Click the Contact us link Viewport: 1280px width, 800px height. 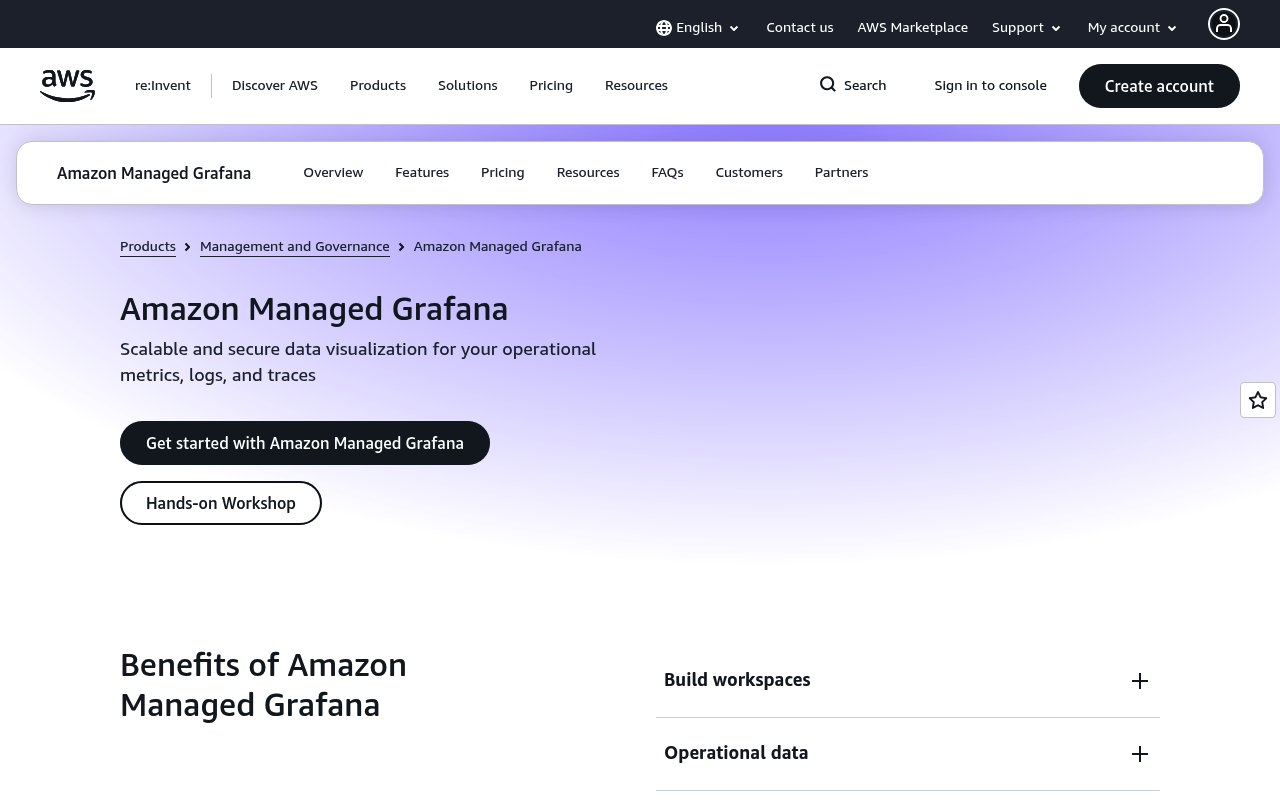[800, 28]
